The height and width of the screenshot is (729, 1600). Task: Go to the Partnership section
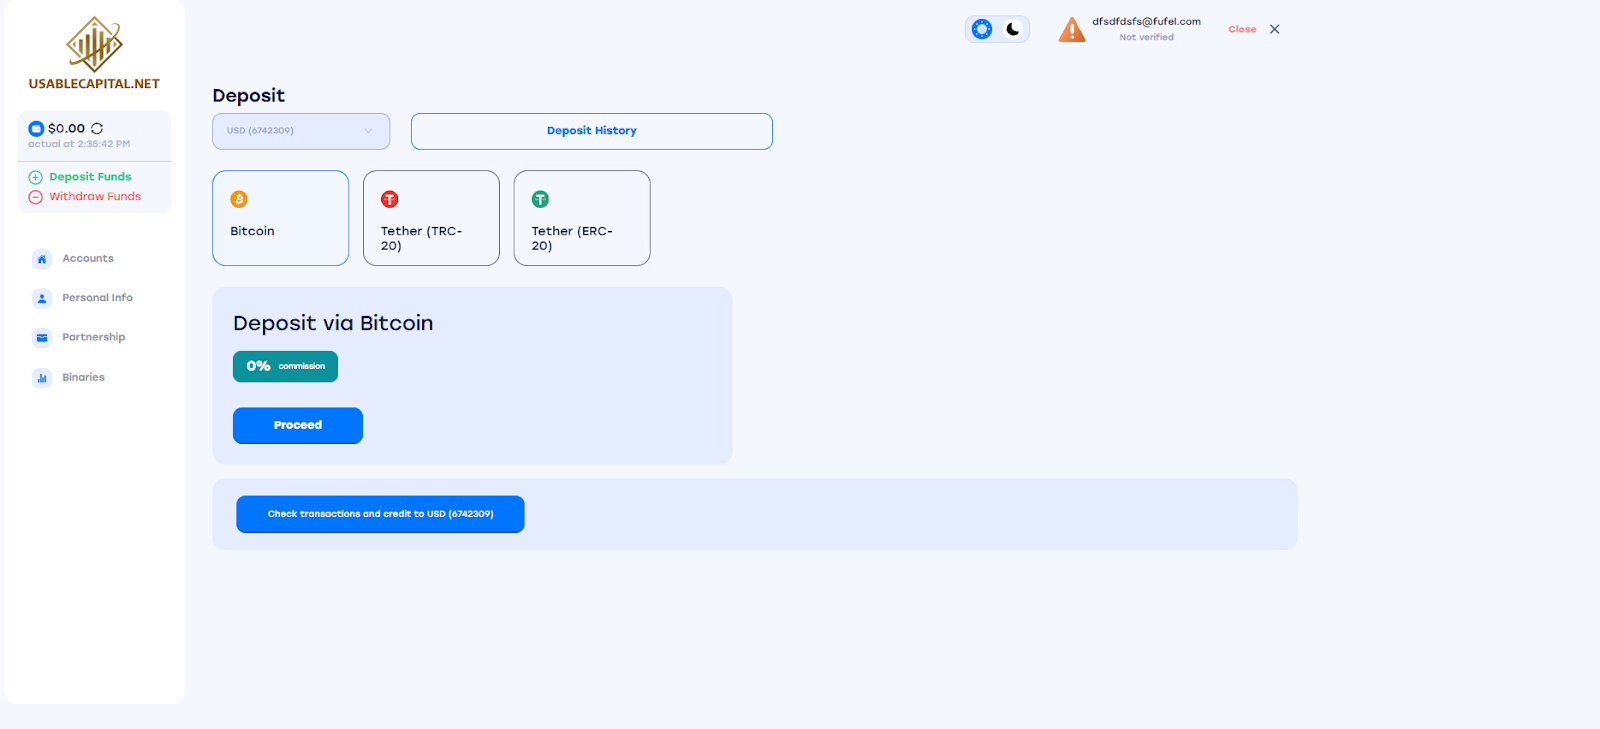point(93,337)
